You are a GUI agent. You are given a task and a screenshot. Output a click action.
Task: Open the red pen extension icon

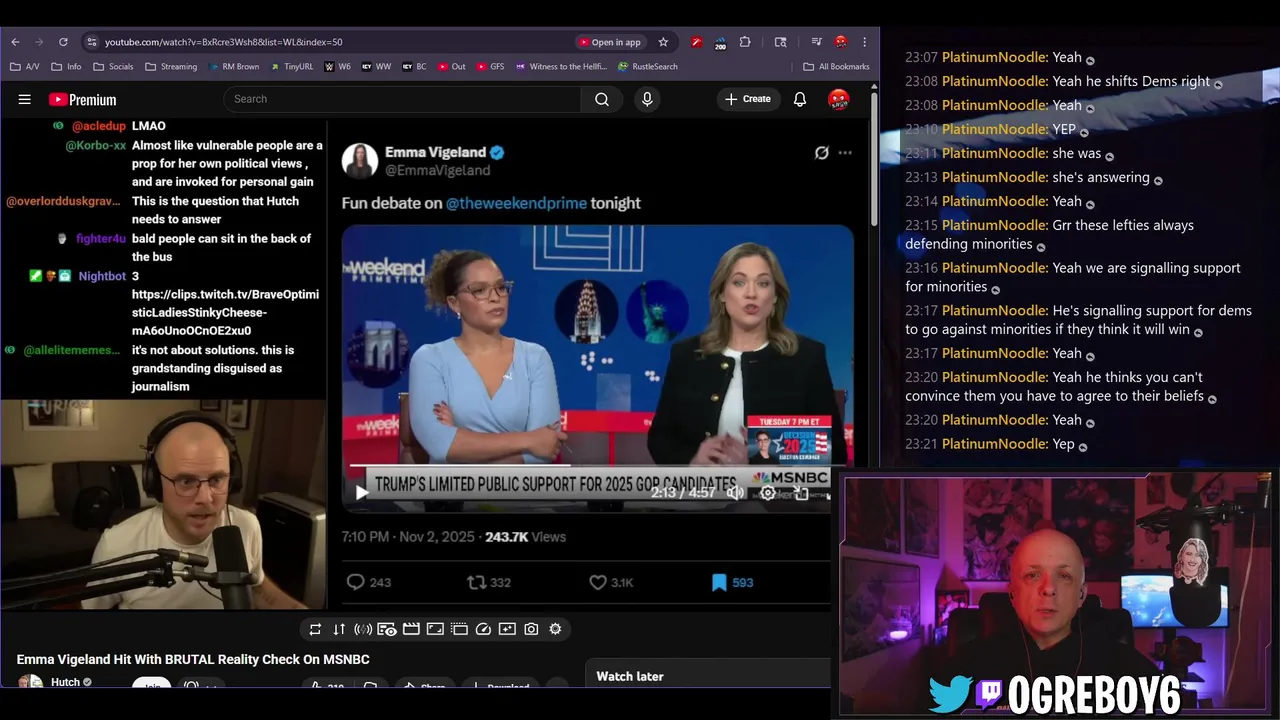tap(696, 42)
